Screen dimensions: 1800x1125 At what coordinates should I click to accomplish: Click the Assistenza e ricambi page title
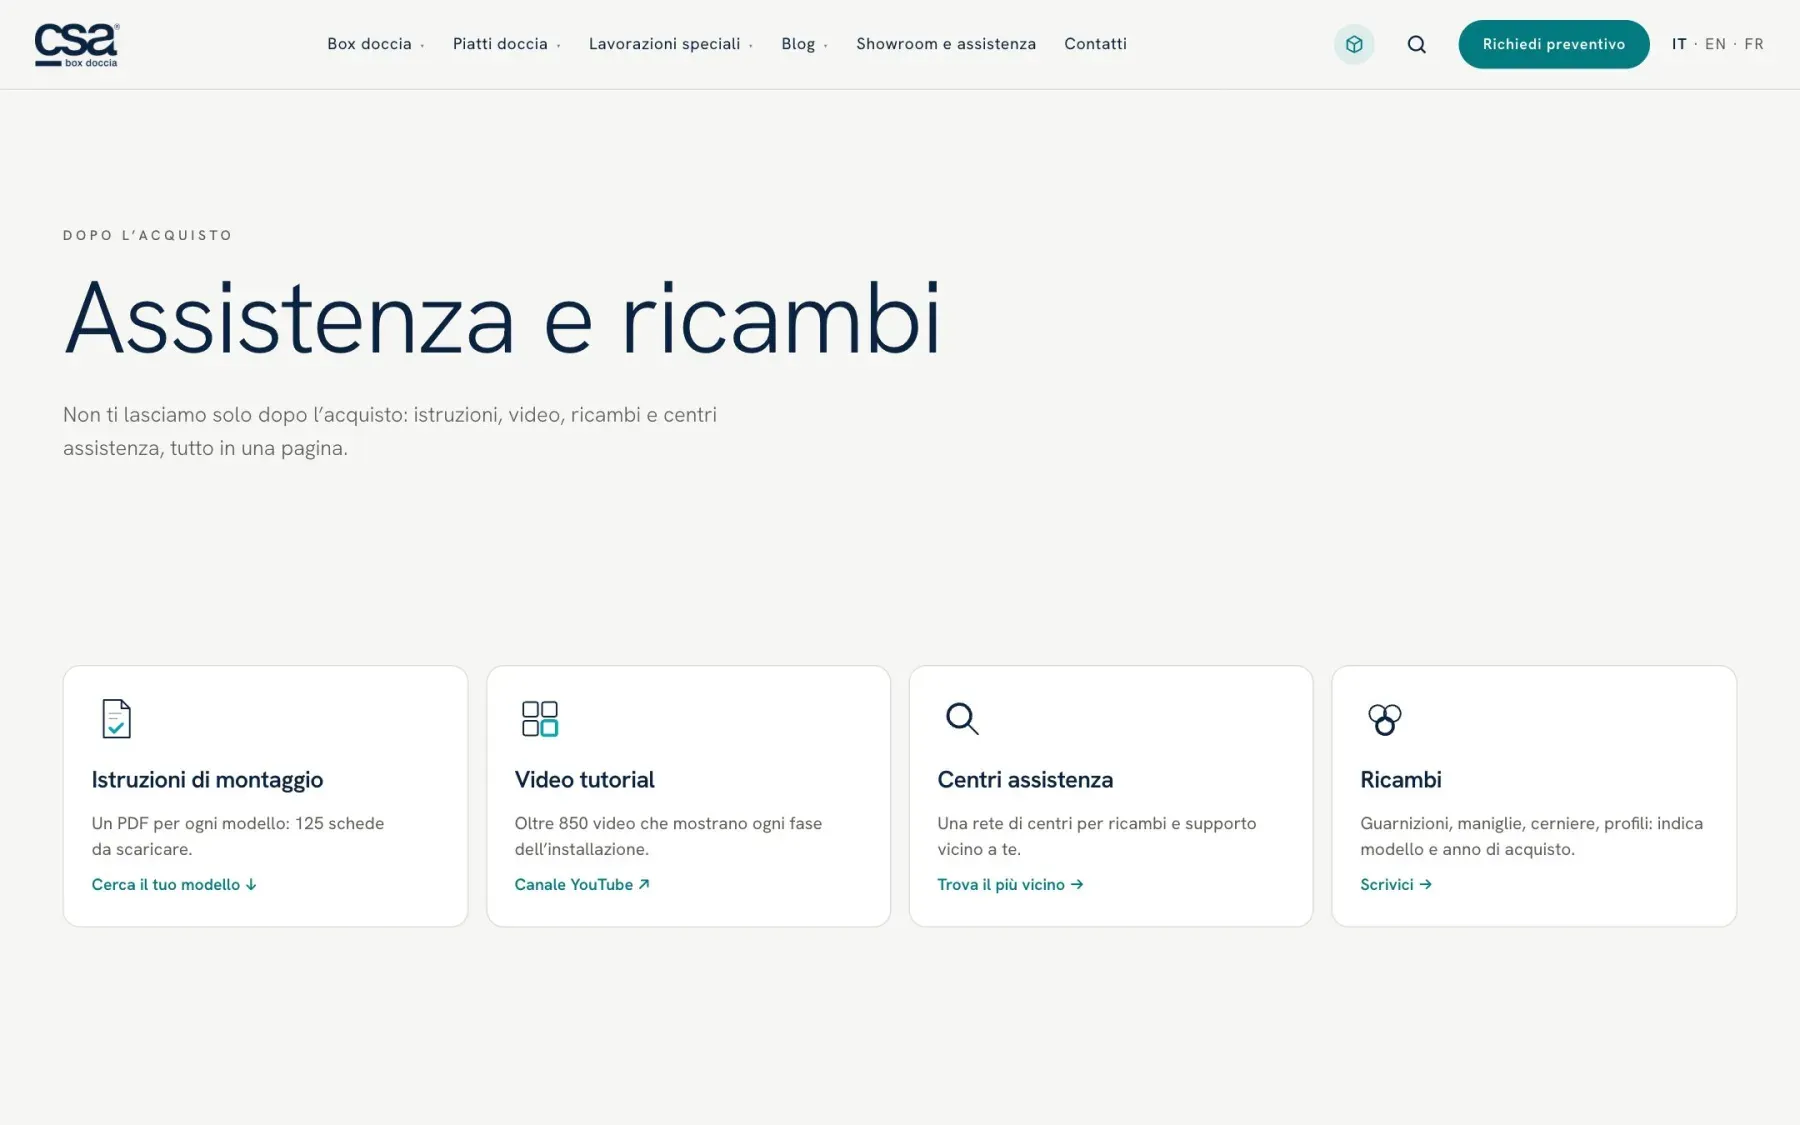point(503,319)
